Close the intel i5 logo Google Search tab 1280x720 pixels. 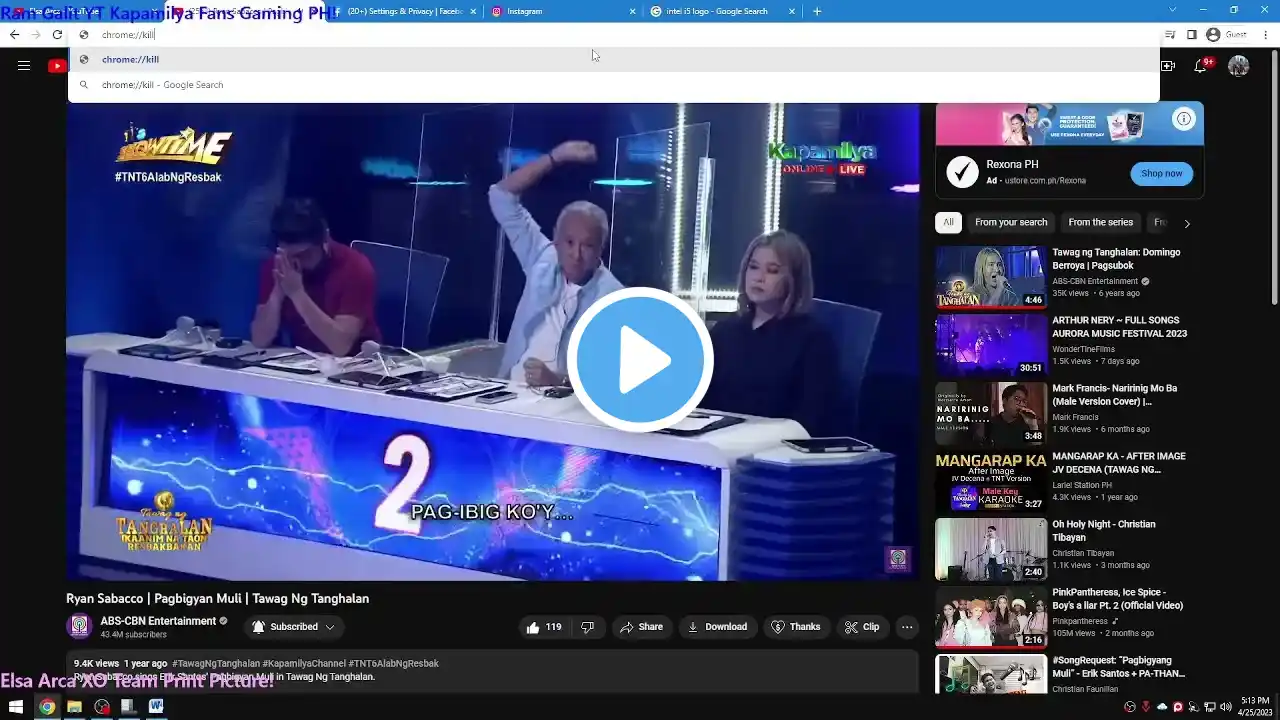pos(792,11)
